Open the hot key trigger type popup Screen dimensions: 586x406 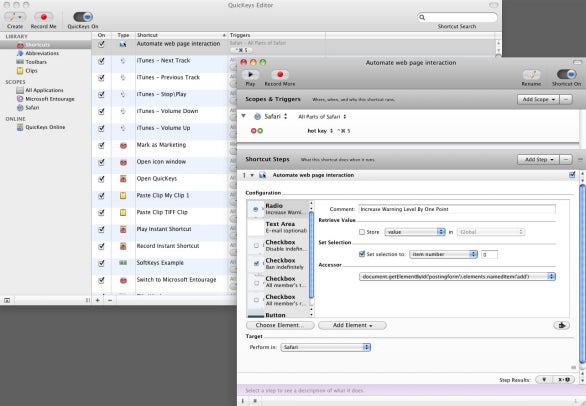coord(320,131)
